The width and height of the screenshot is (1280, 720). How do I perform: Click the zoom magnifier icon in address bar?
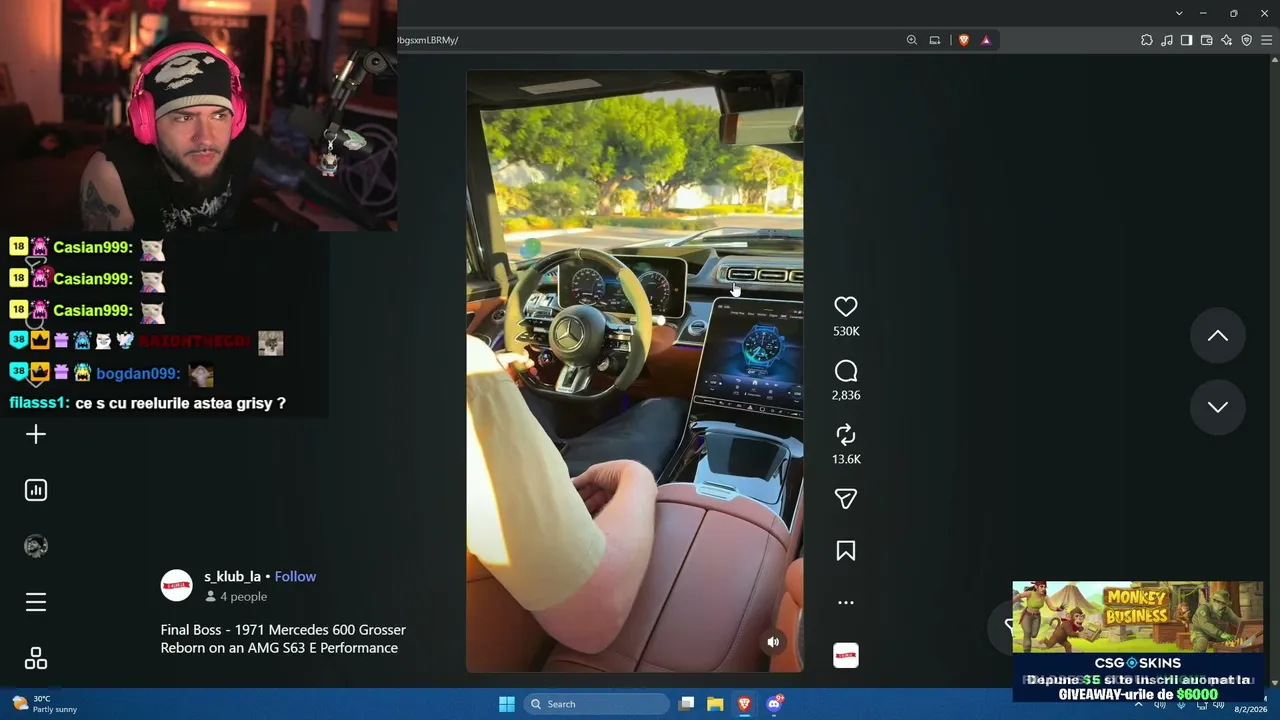coord(912,40)
